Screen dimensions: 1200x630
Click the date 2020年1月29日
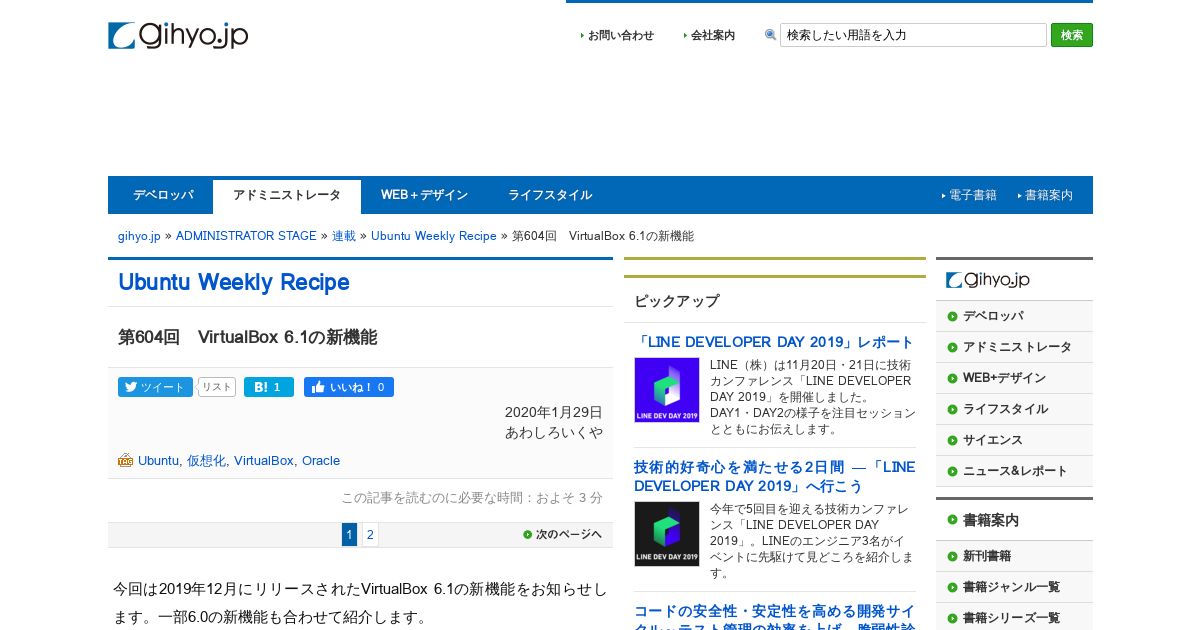[554, 412]
